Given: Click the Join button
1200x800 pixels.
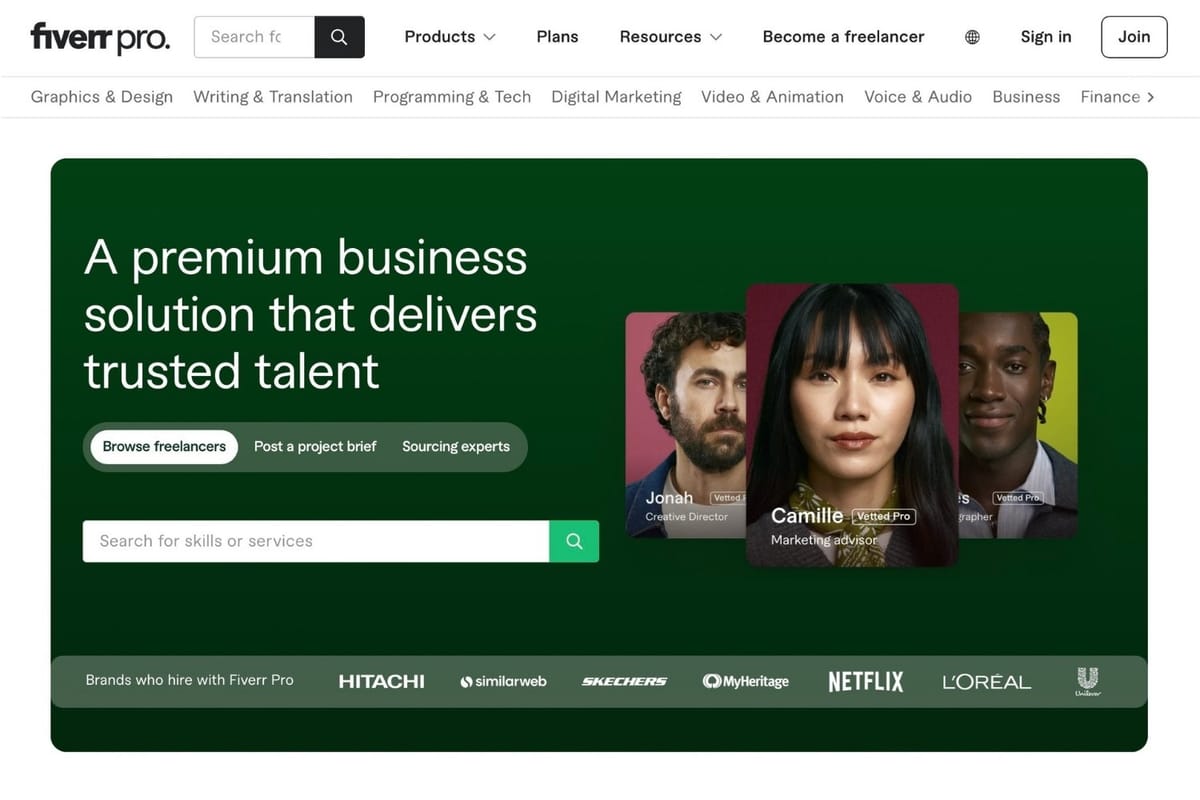Looking at the screenshot, I should 1133,36.
